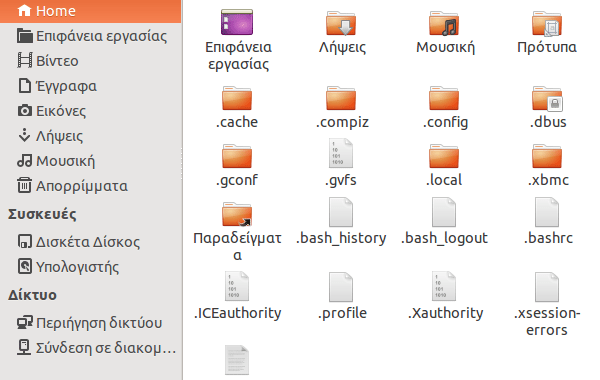
Task: Select the .xbmc folder icon
Action: click(547, 156)
